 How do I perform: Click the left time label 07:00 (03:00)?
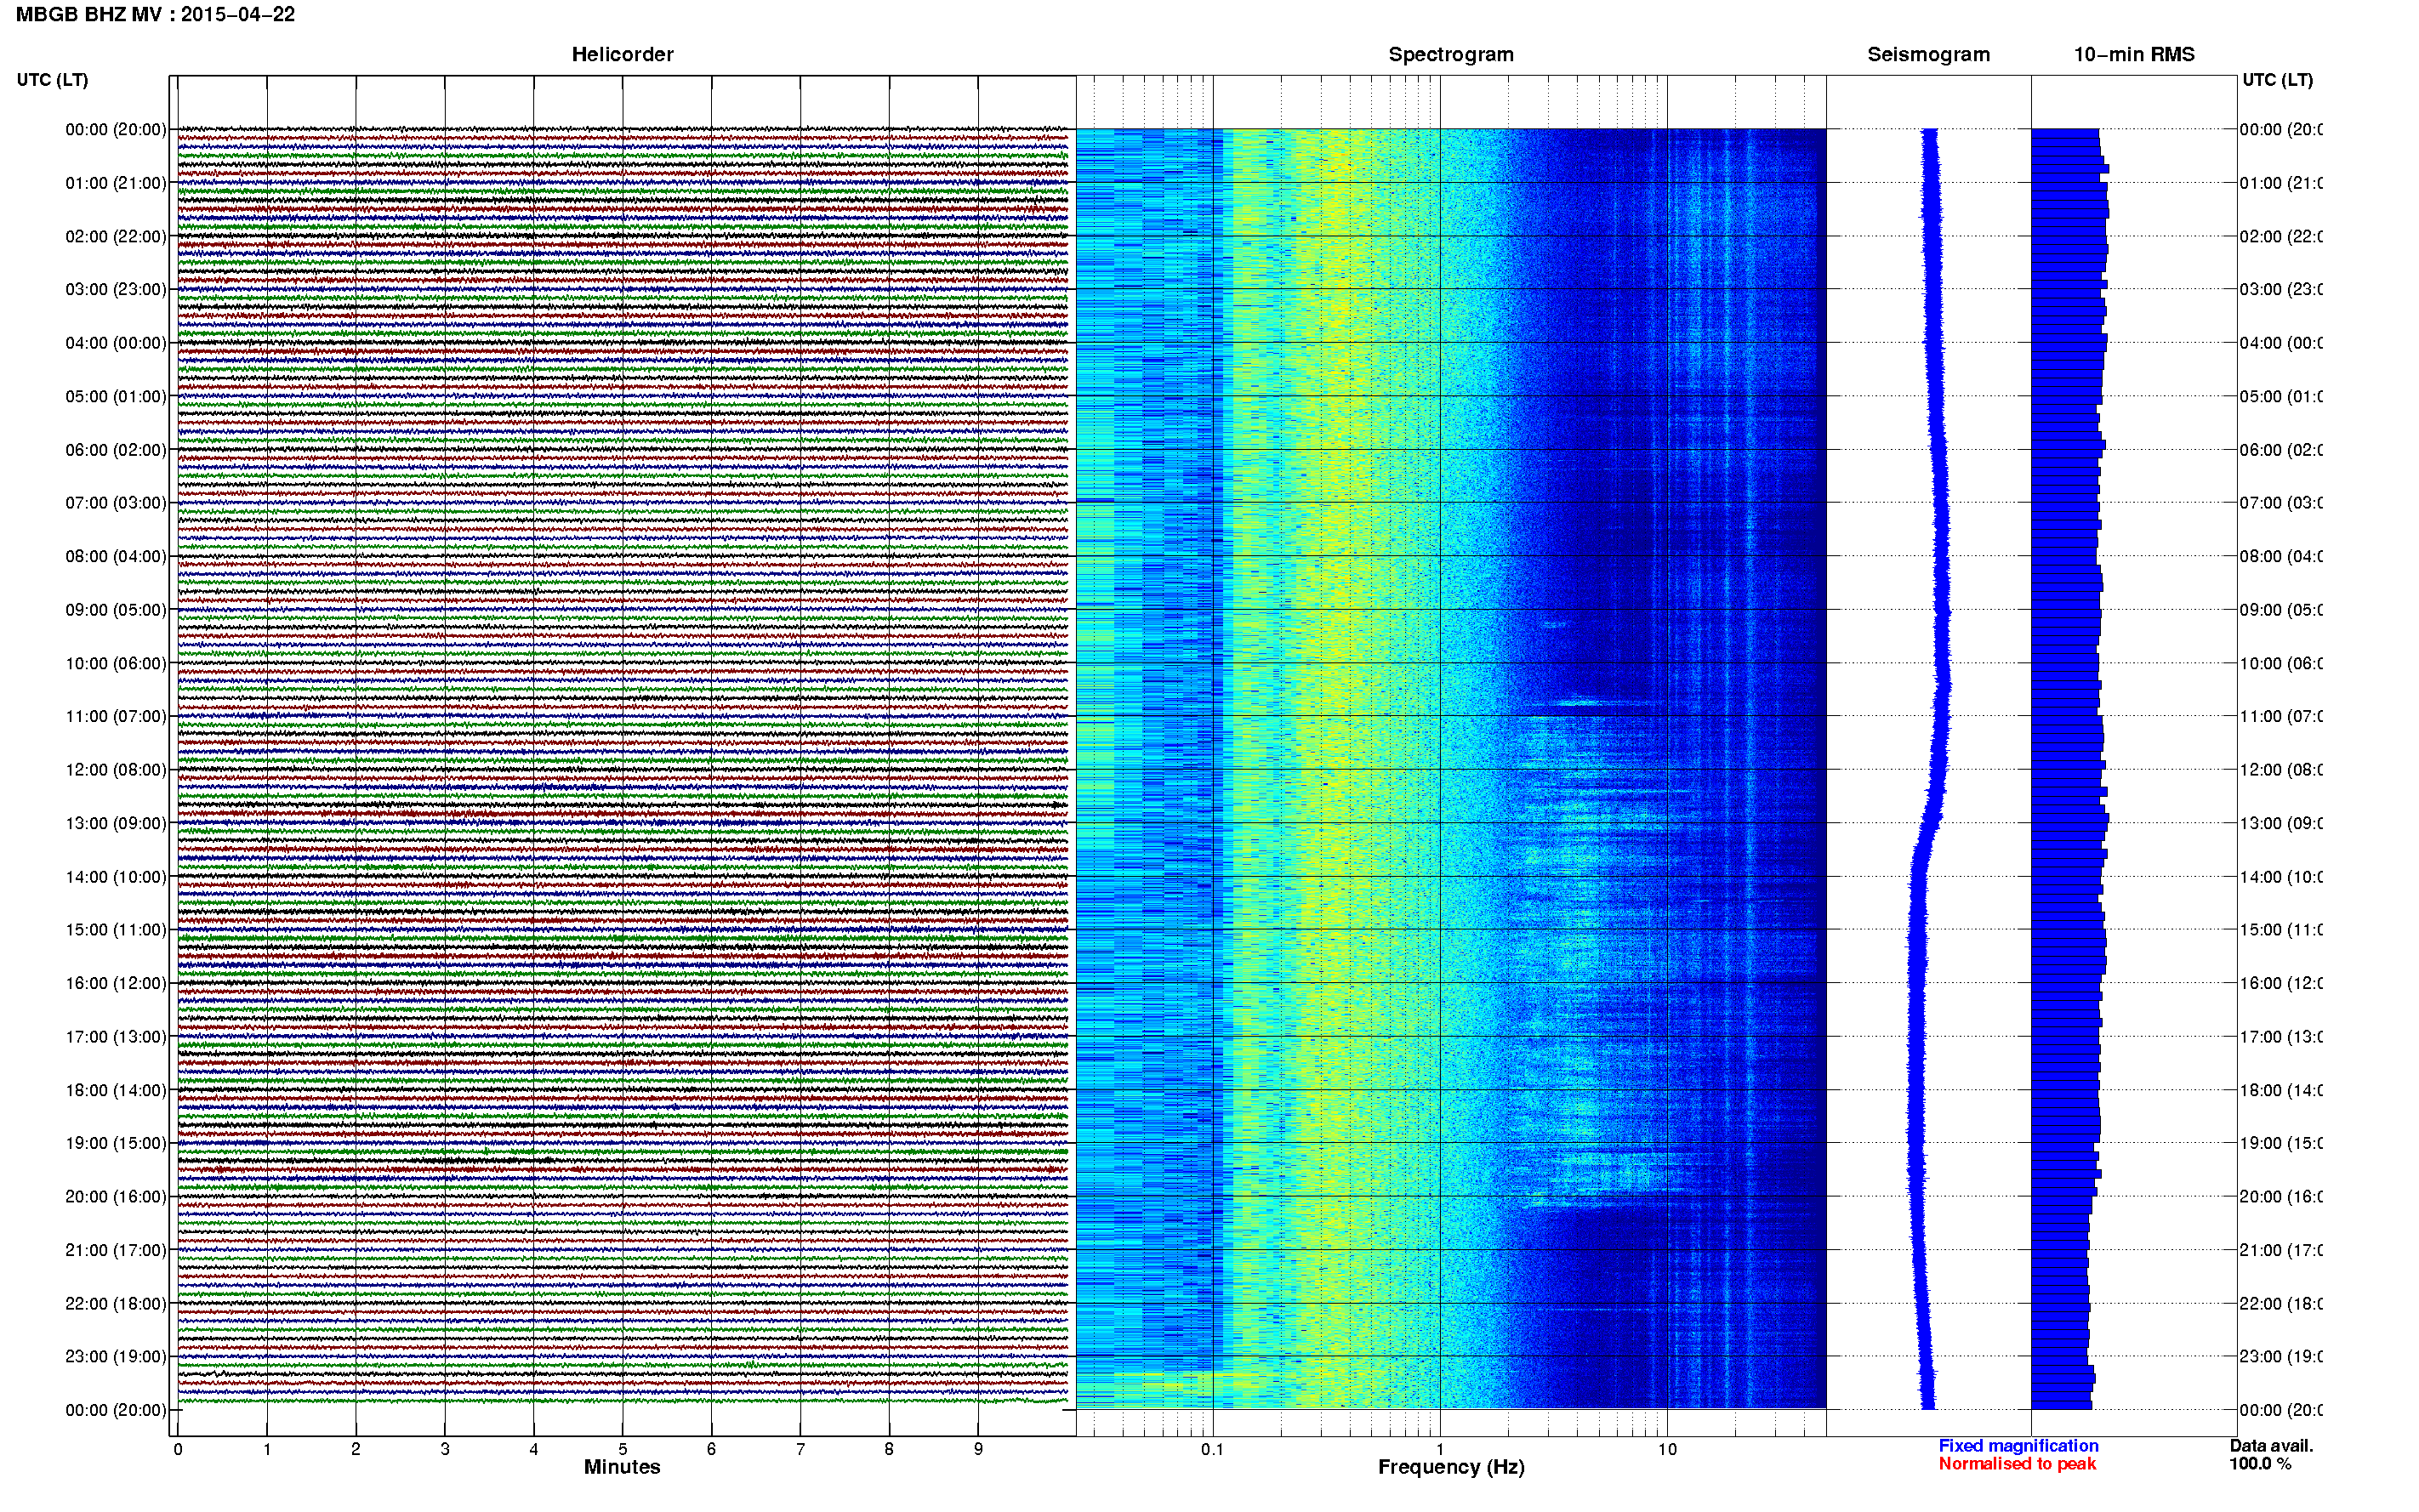[116, 502]
